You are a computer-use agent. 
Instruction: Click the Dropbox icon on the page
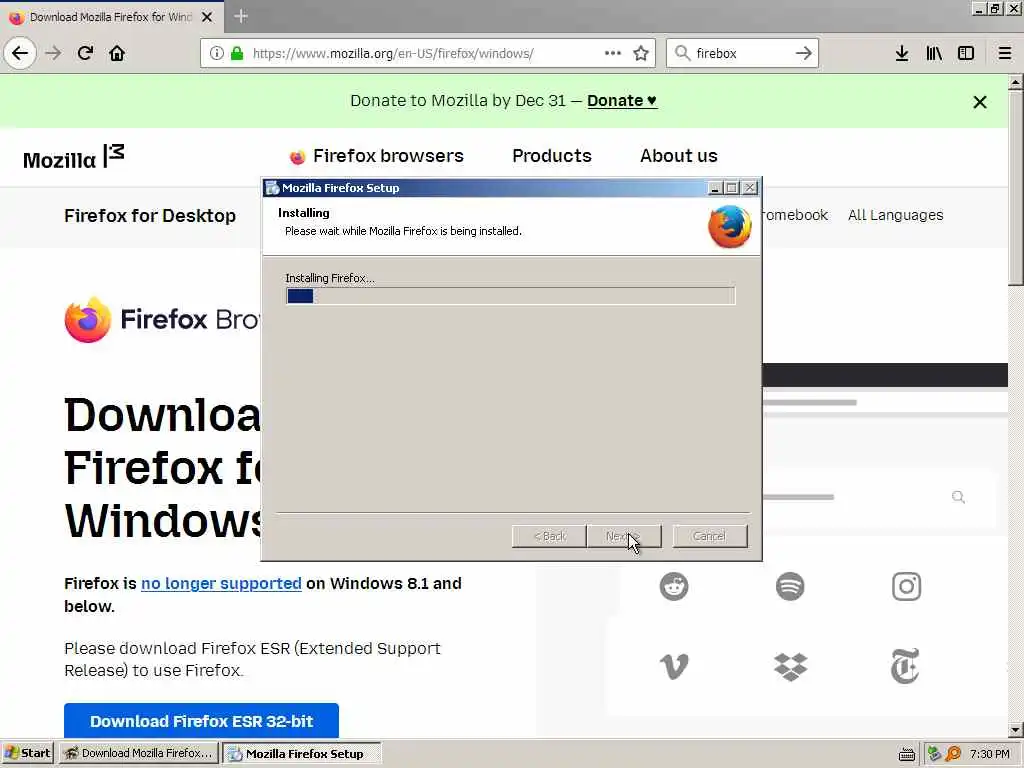(x=790, y=667)
